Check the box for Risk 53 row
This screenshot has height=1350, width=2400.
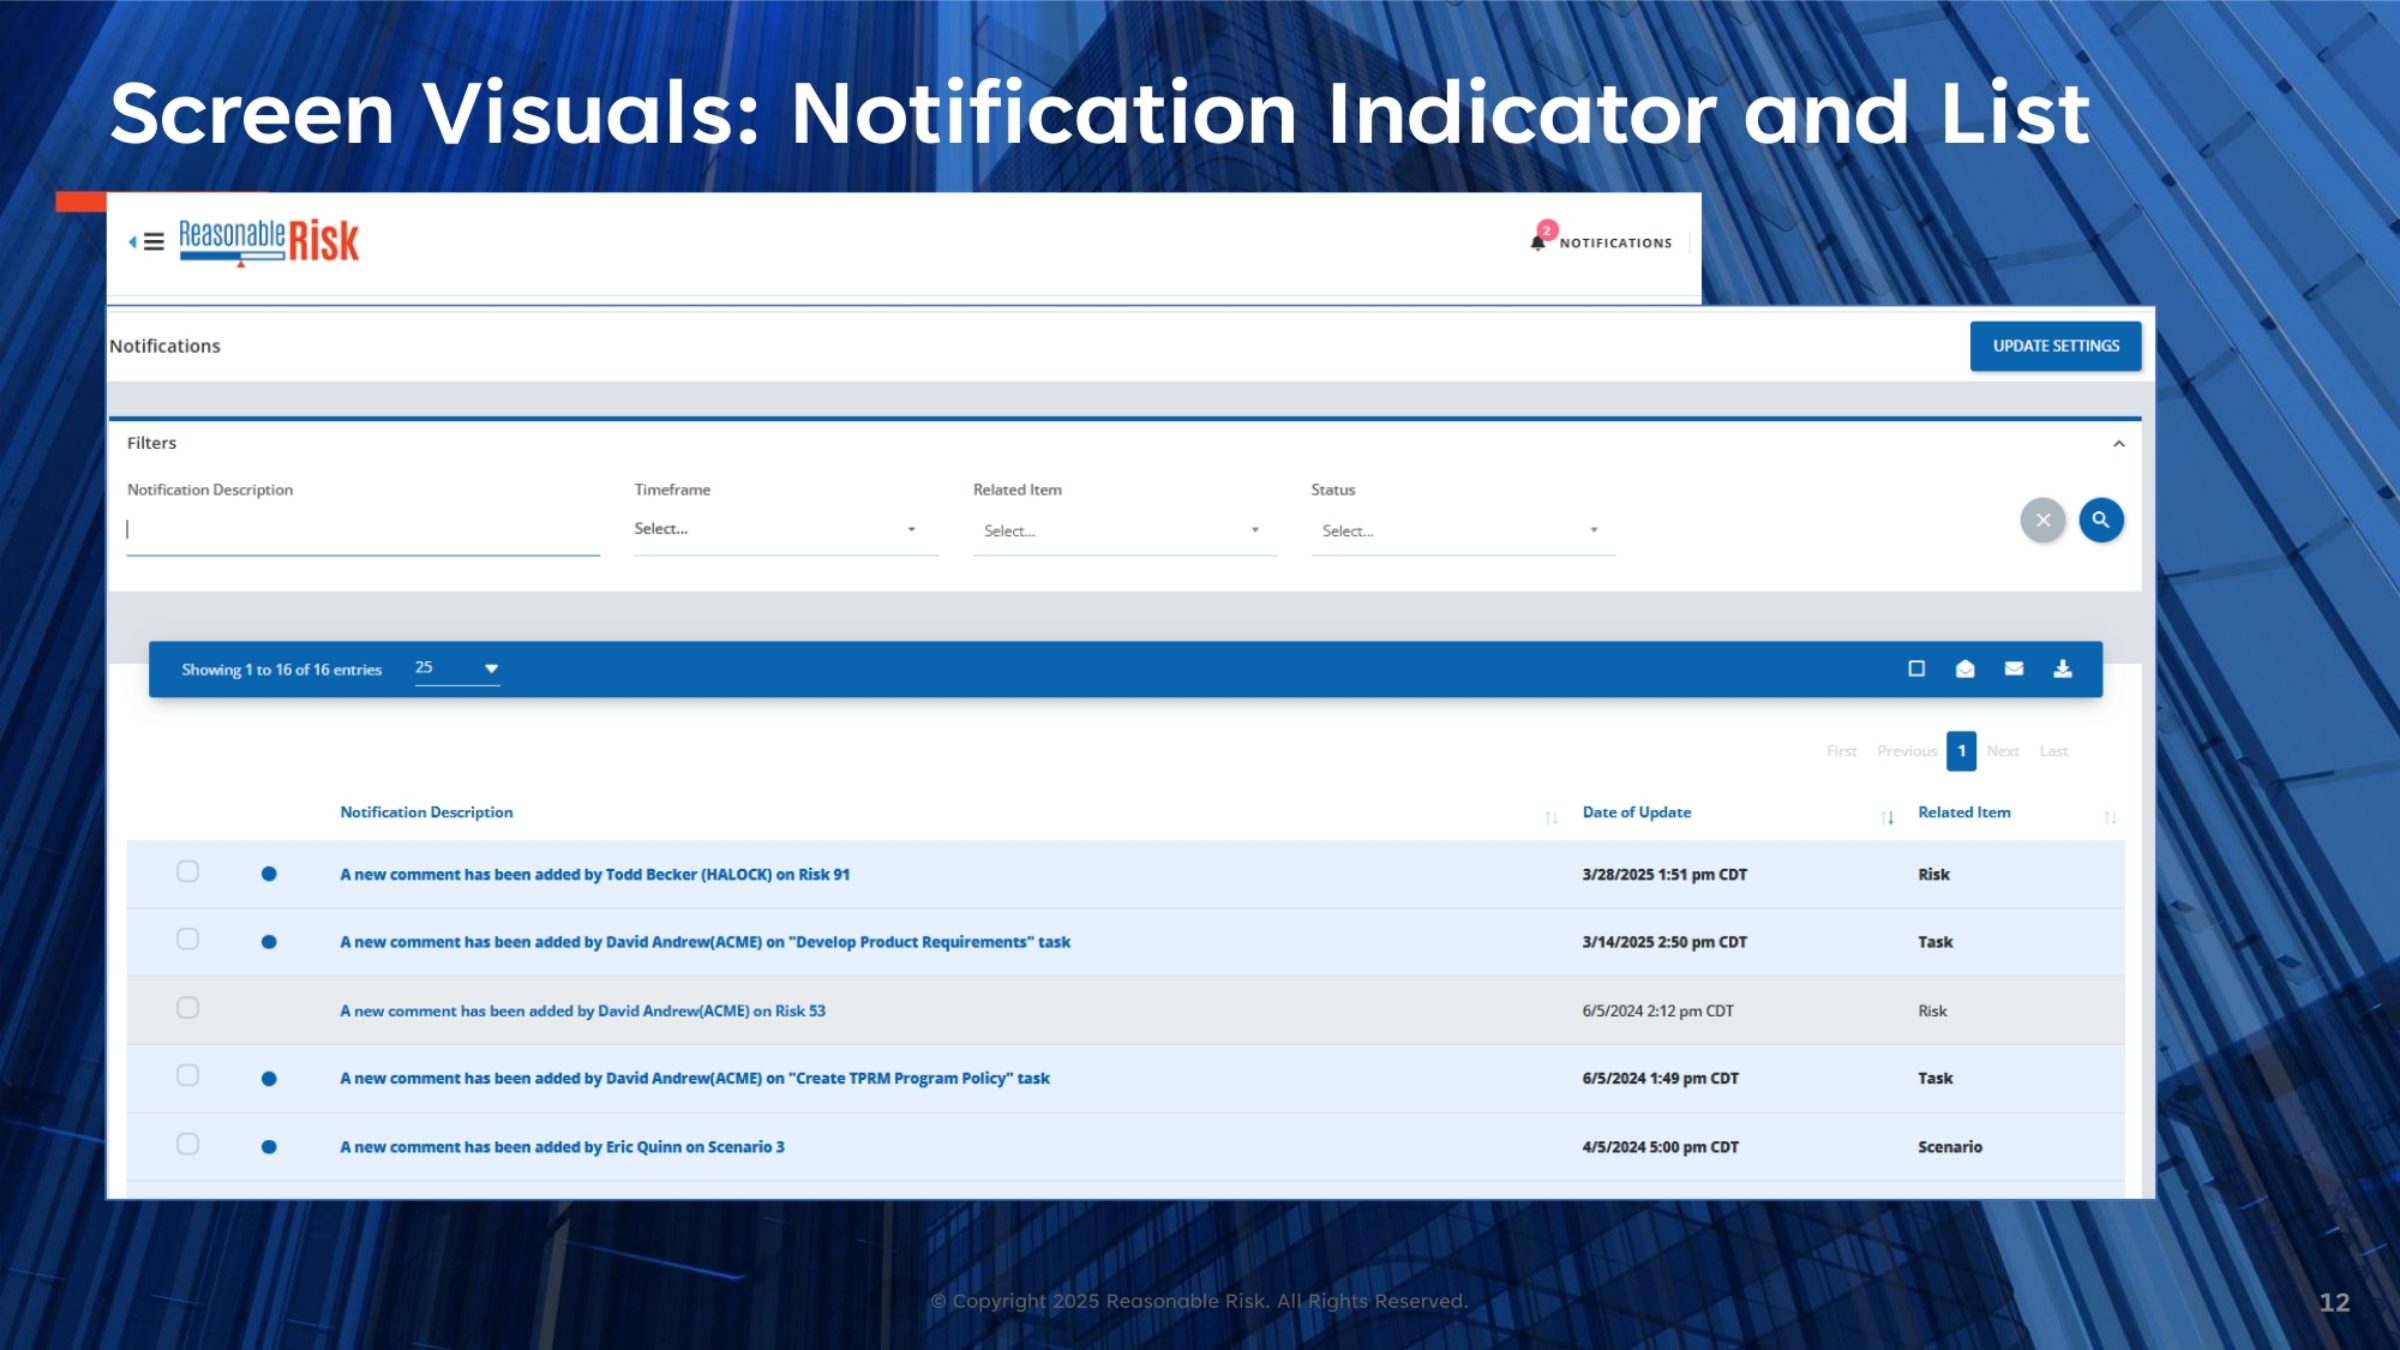coord(187,1008)
